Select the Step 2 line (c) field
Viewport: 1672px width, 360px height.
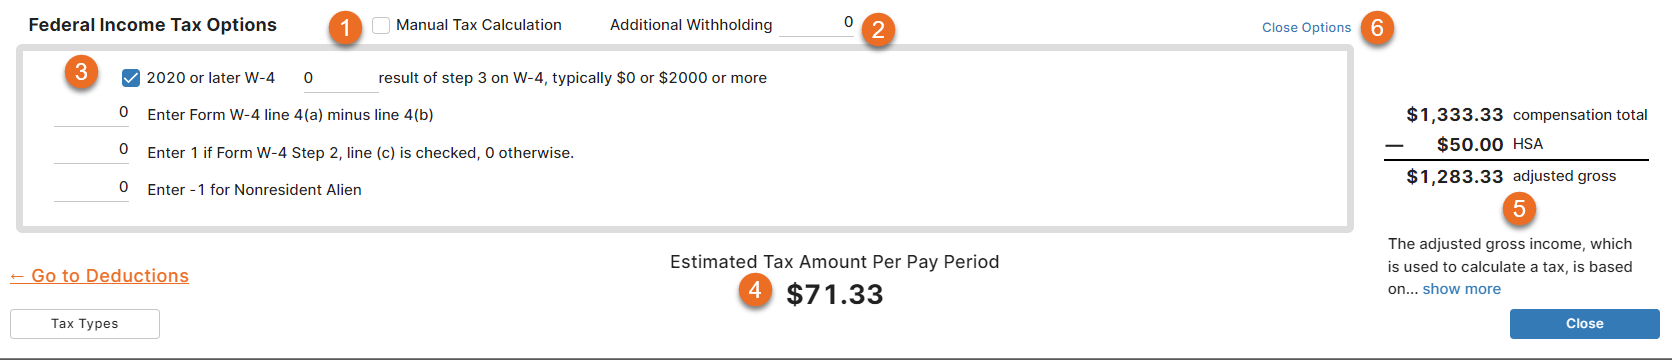(x=91, y=151)
